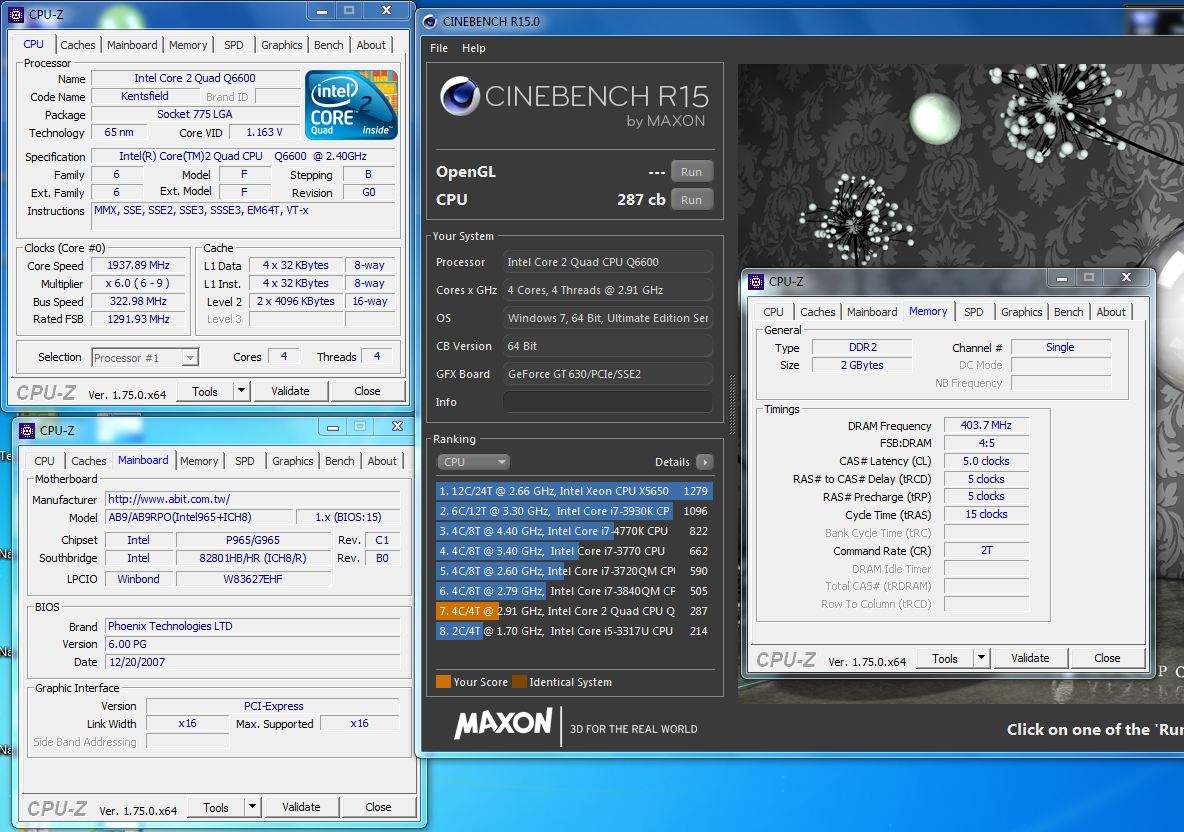1184x832 pixels.
Task: Open Bench tab in top CPU-Z window
Action: coord(328,45)
